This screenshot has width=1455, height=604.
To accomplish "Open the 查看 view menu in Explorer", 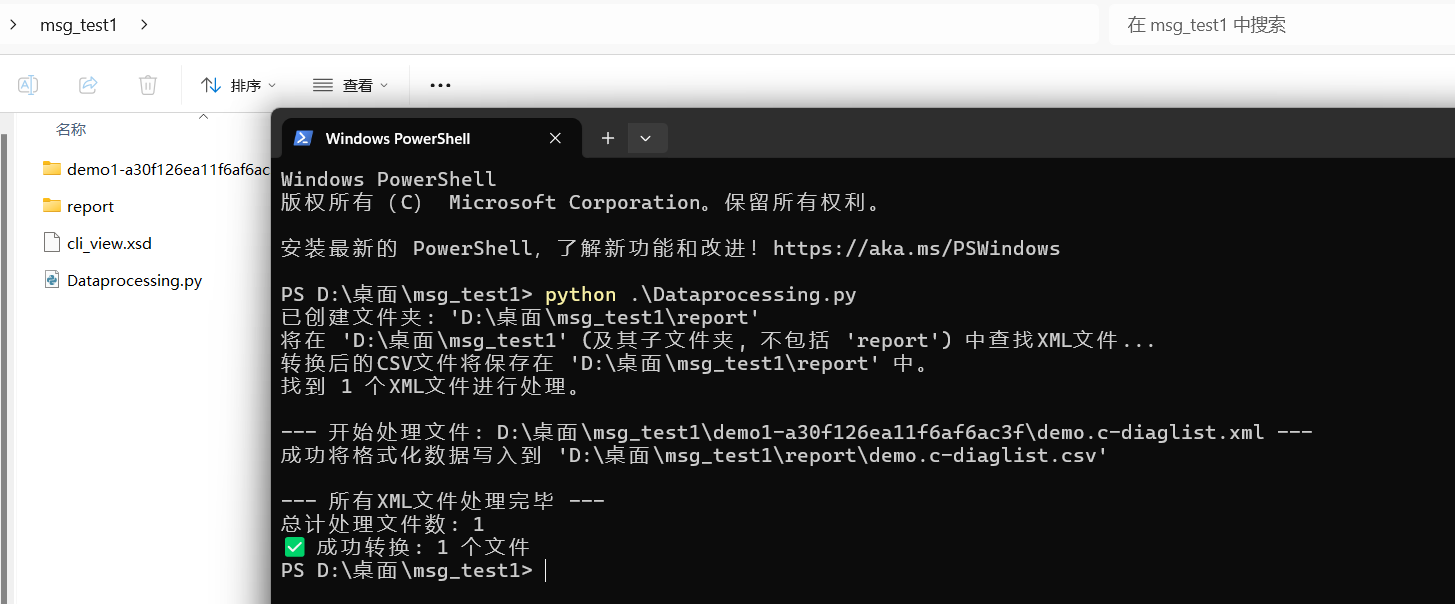I will point(350,85).
